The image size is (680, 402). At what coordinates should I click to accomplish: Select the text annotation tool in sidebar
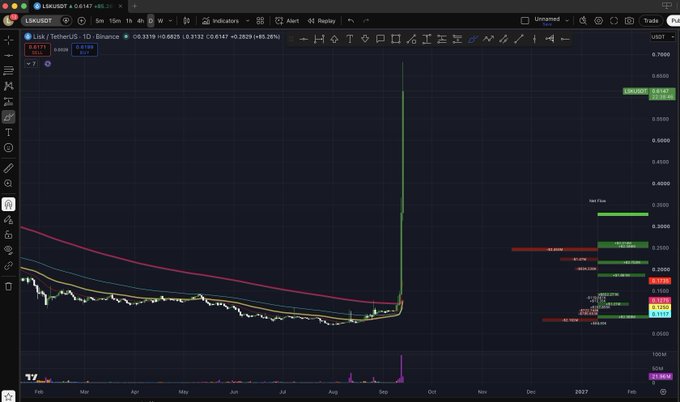[x=8, y=132]
